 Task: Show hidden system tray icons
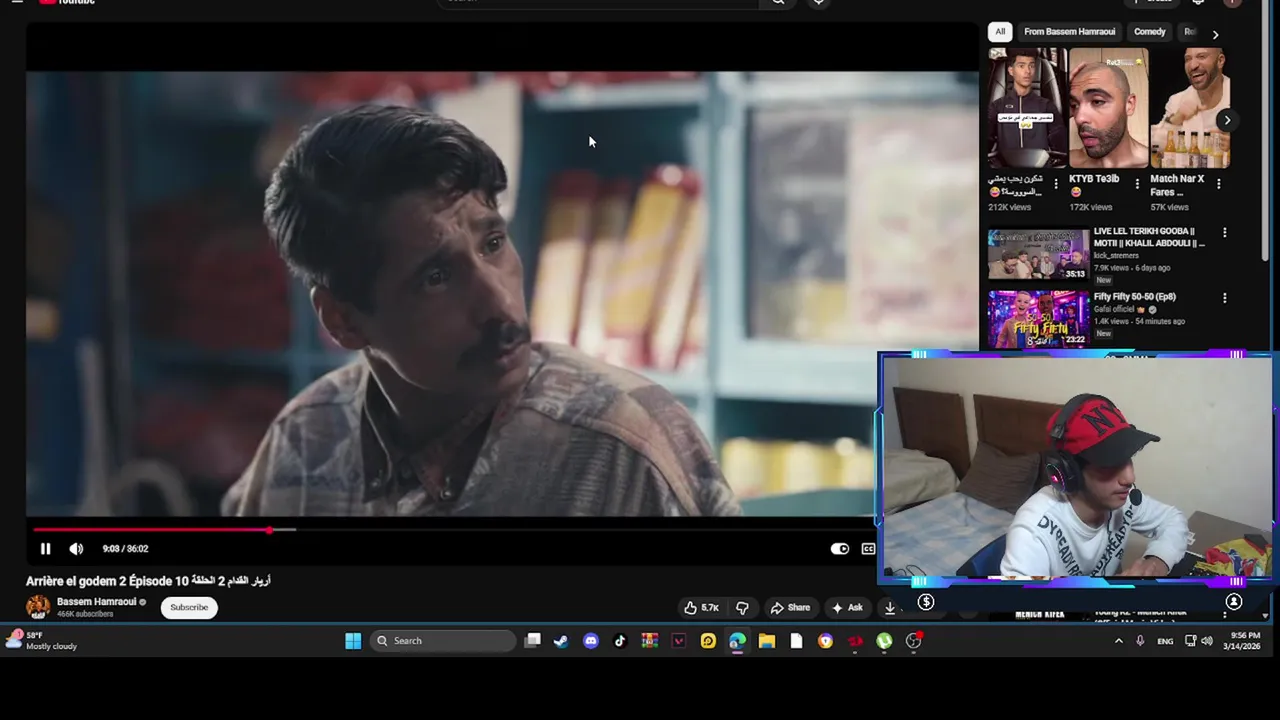pyautogui.click(x=1118, y=641)
